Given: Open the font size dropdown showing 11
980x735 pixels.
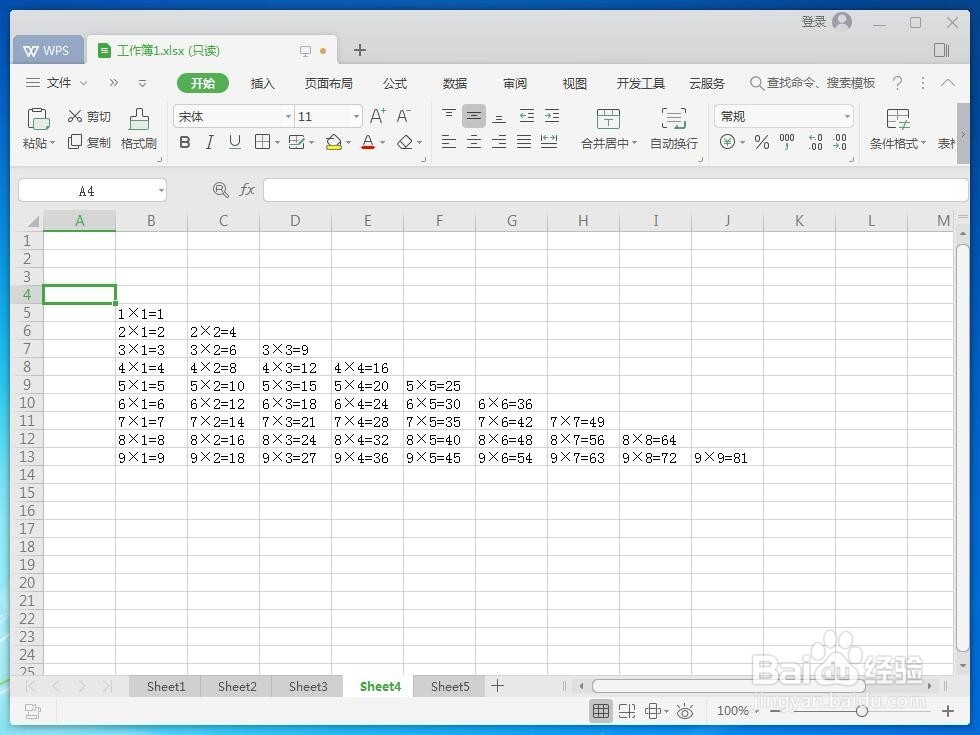Looking at the screenshot, I should (x=356, y=117).
